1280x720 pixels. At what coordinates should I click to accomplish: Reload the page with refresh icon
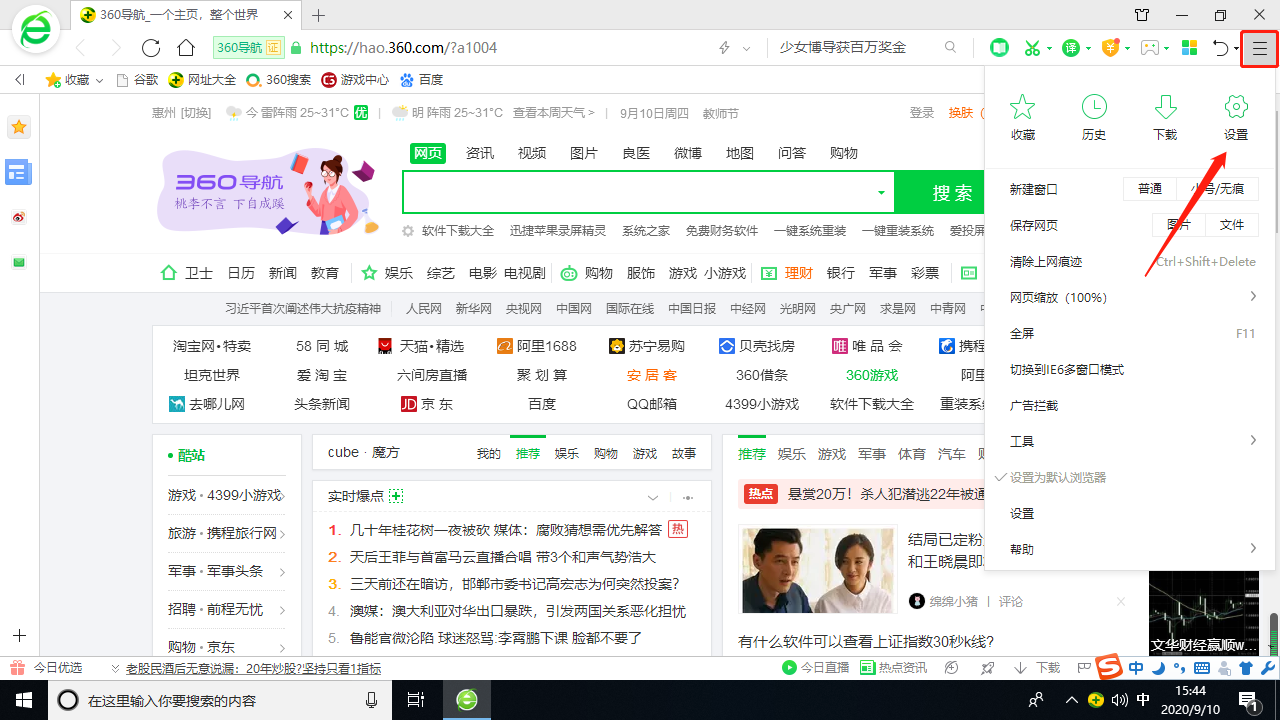pos(151,48)
